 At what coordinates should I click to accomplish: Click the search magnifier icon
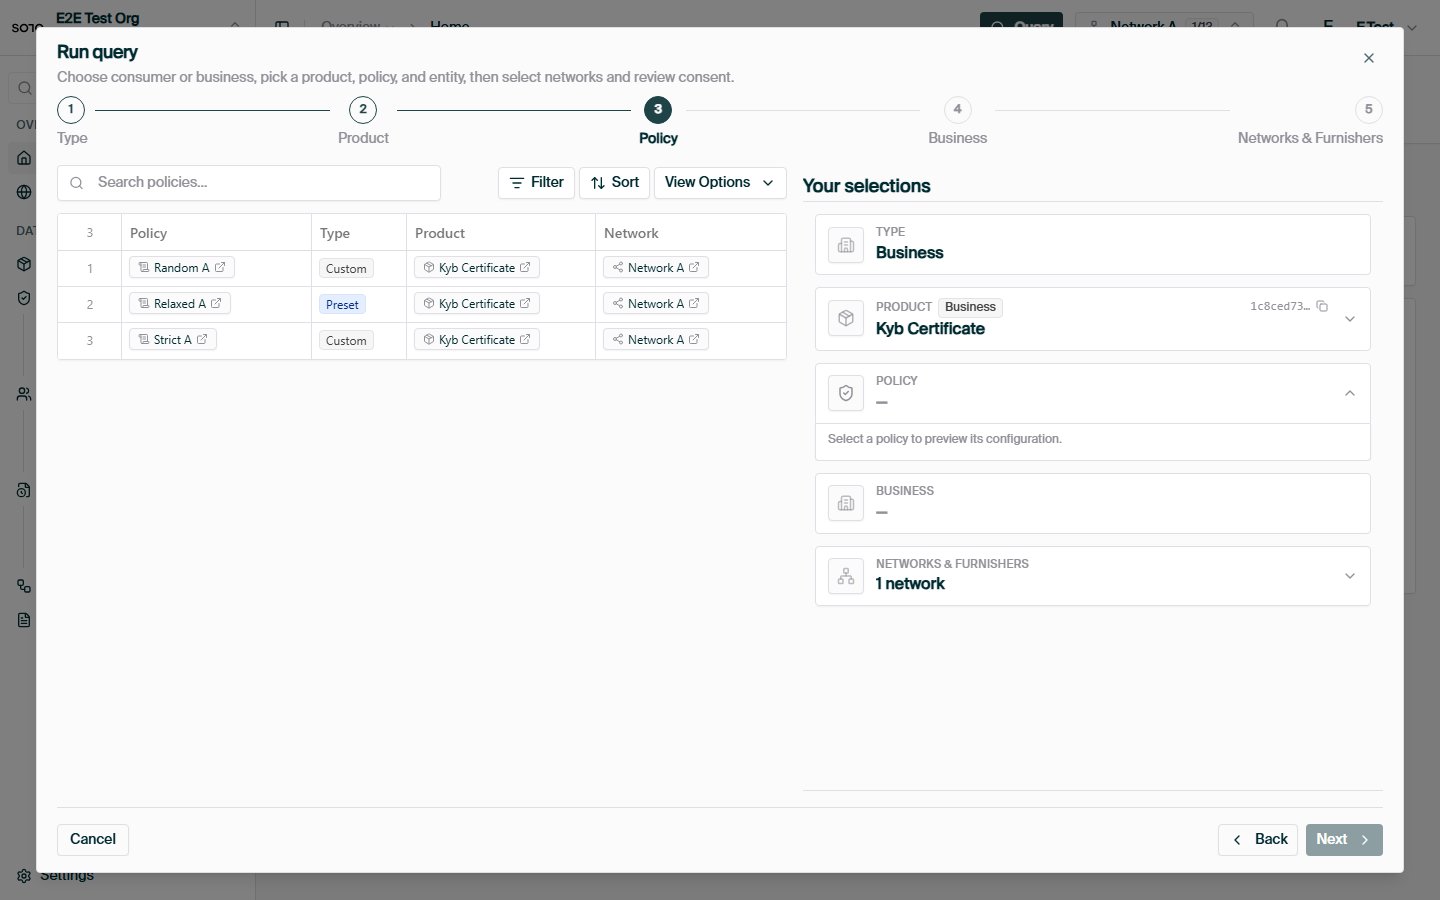76,183
